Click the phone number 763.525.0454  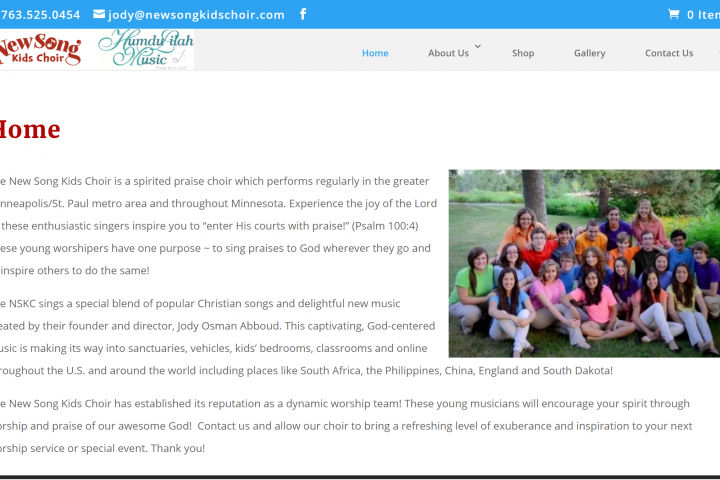tap(40, 15)
